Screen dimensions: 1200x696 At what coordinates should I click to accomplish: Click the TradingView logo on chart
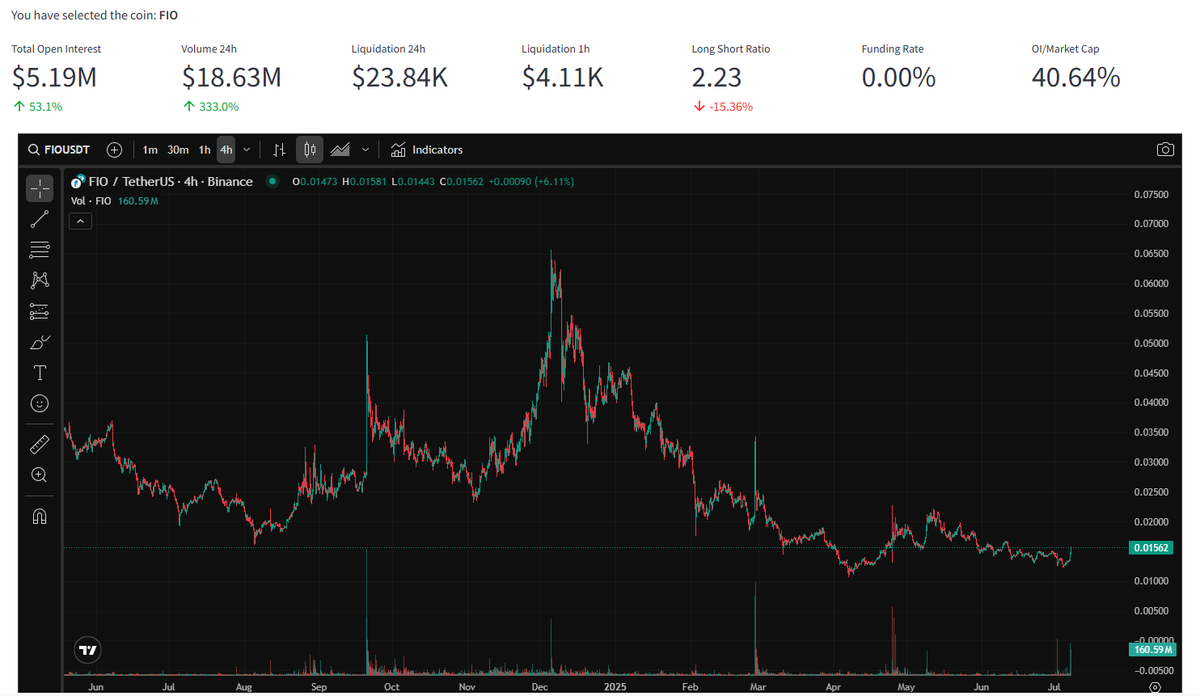pos(88,649)
